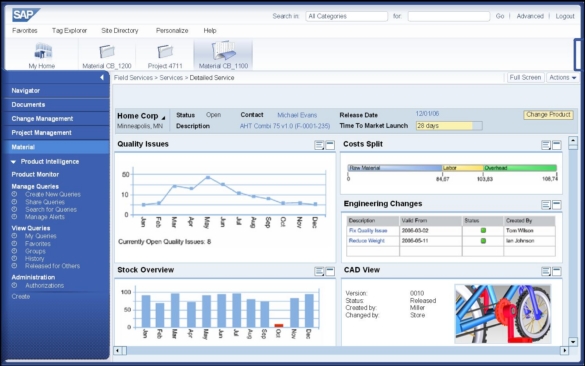
Task: Click the Overhead cost segment
Action: click(x=520, y=168)
